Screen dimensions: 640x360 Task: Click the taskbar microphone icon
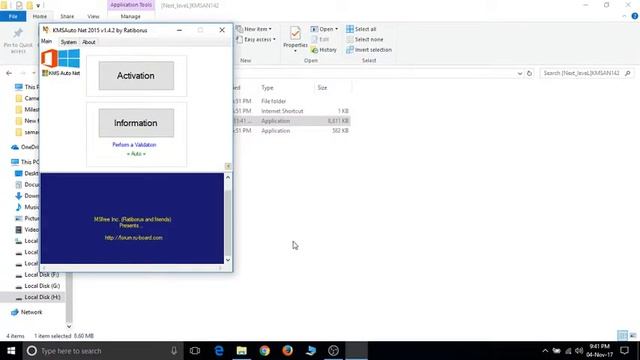(x=174, y=351)
